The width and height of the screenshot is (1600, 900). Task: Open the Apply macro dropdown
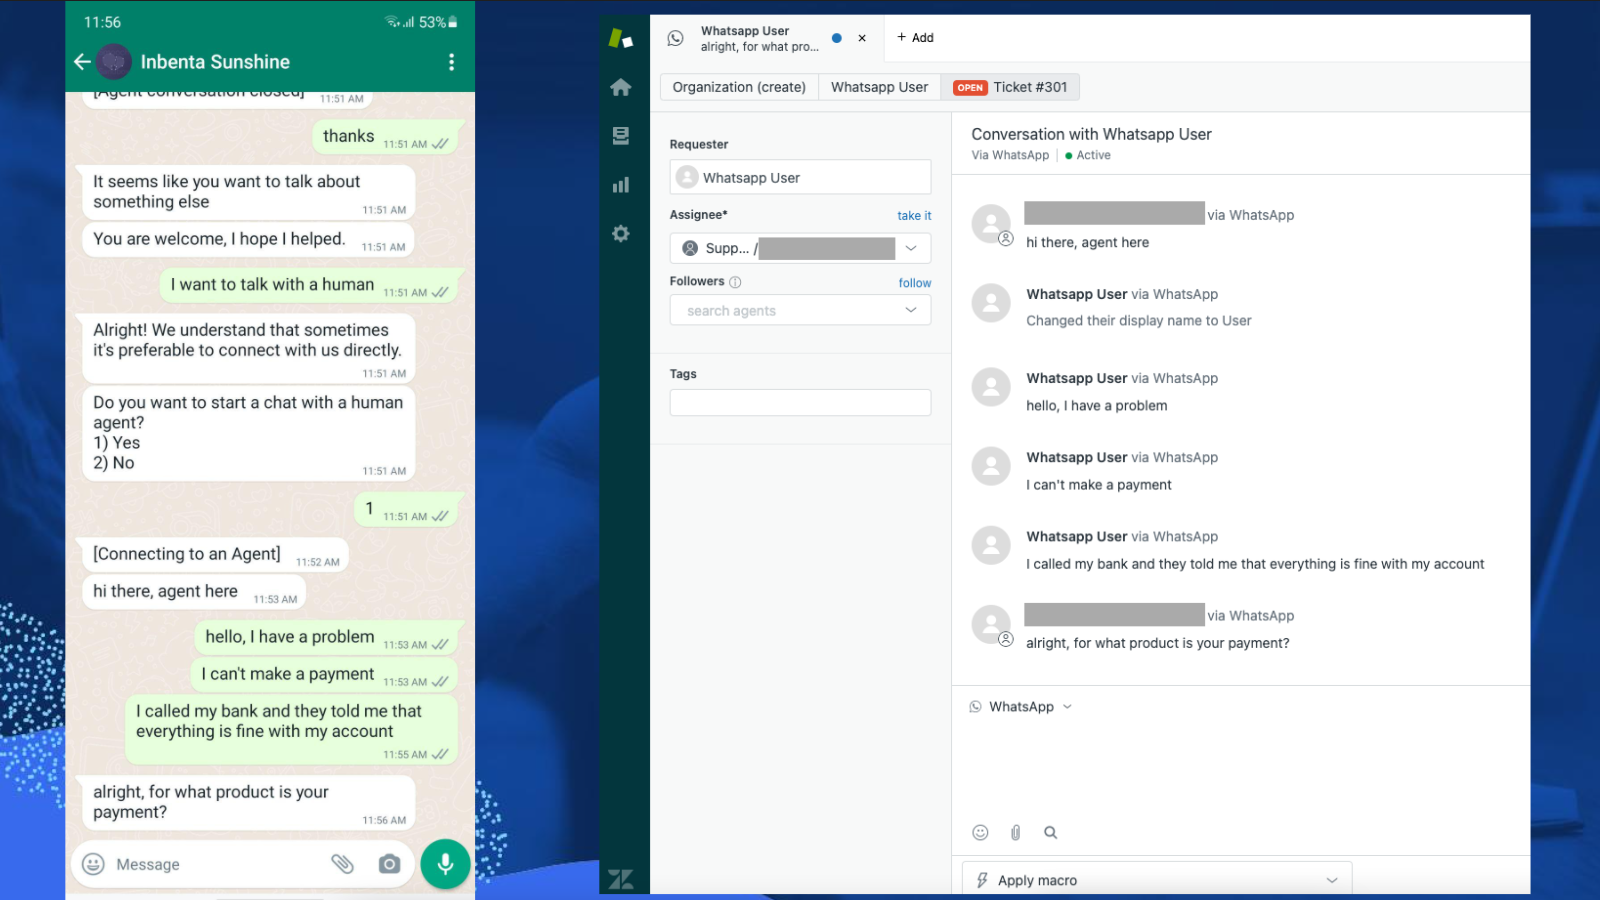1157,880
